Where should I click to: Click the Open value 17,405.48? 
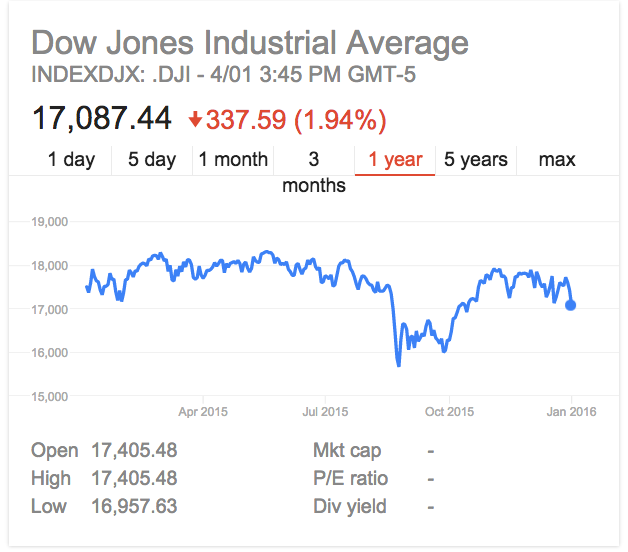click(134, 450)
